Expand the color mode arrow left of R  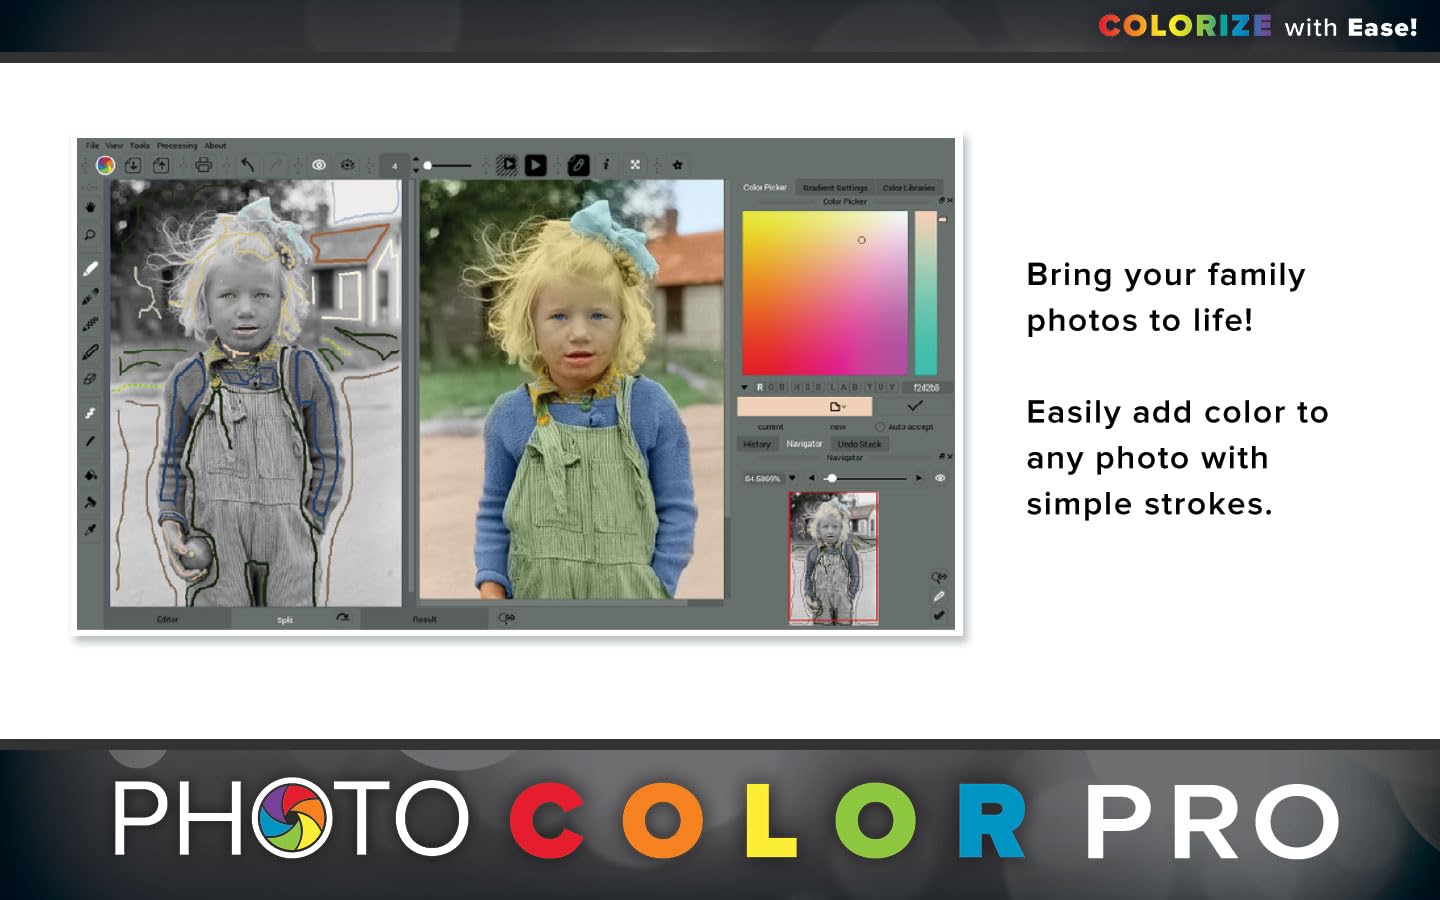pyautogui.click(x=745, y=387)
